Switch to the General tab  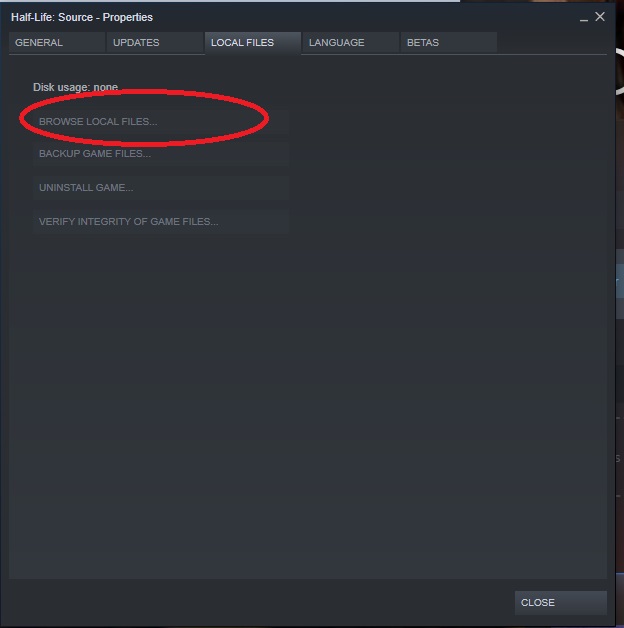57,42
